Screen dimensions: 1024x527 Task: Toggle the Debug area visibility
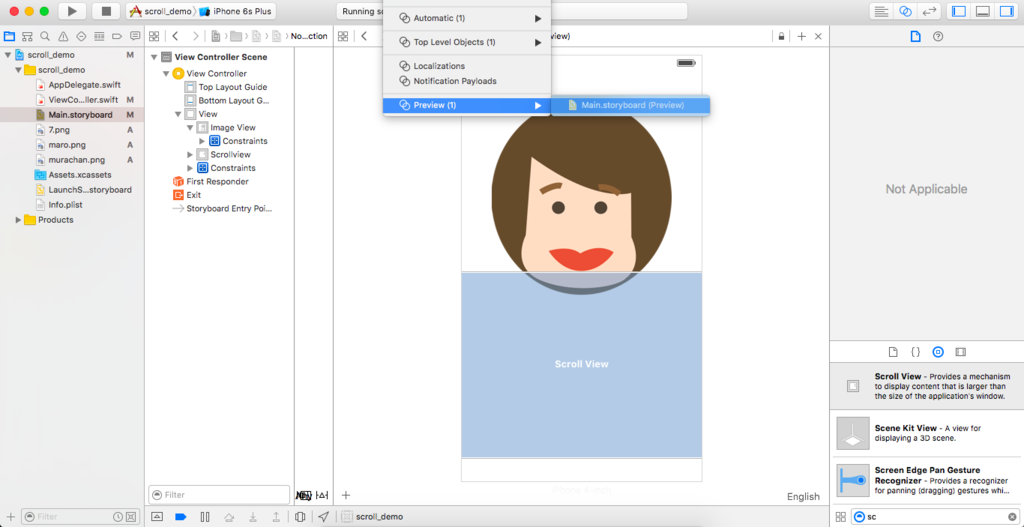tap(982, 11)
